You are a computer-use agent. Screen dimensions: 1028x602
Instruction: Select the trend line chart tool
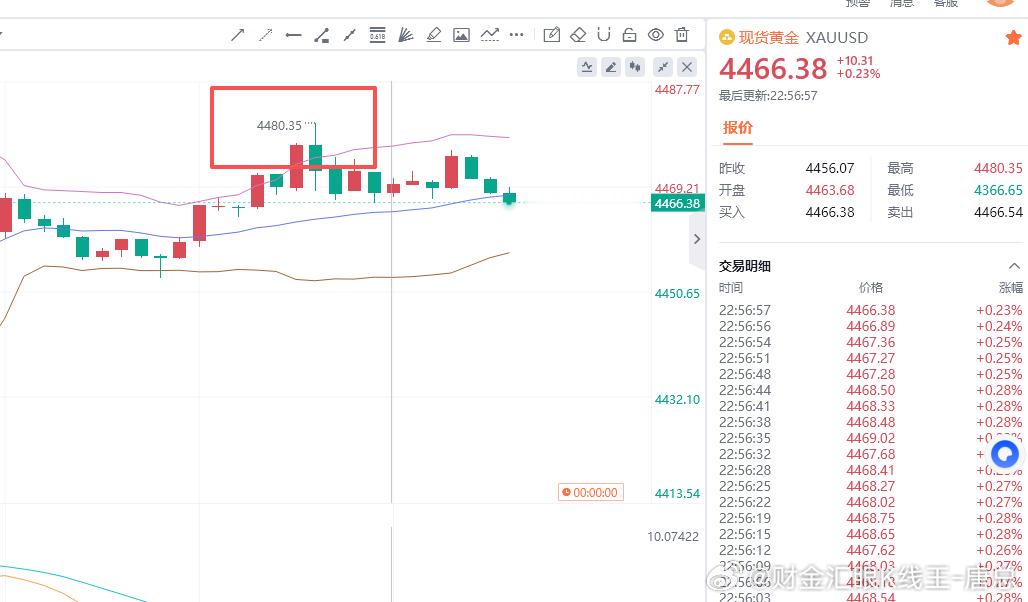(x=490, y=35)
